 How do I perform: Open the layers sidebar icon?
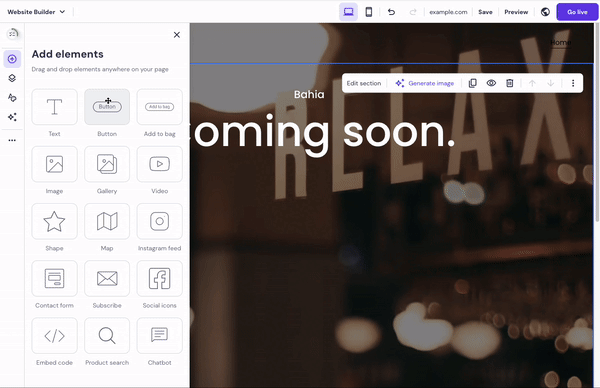tap(12, 78)
